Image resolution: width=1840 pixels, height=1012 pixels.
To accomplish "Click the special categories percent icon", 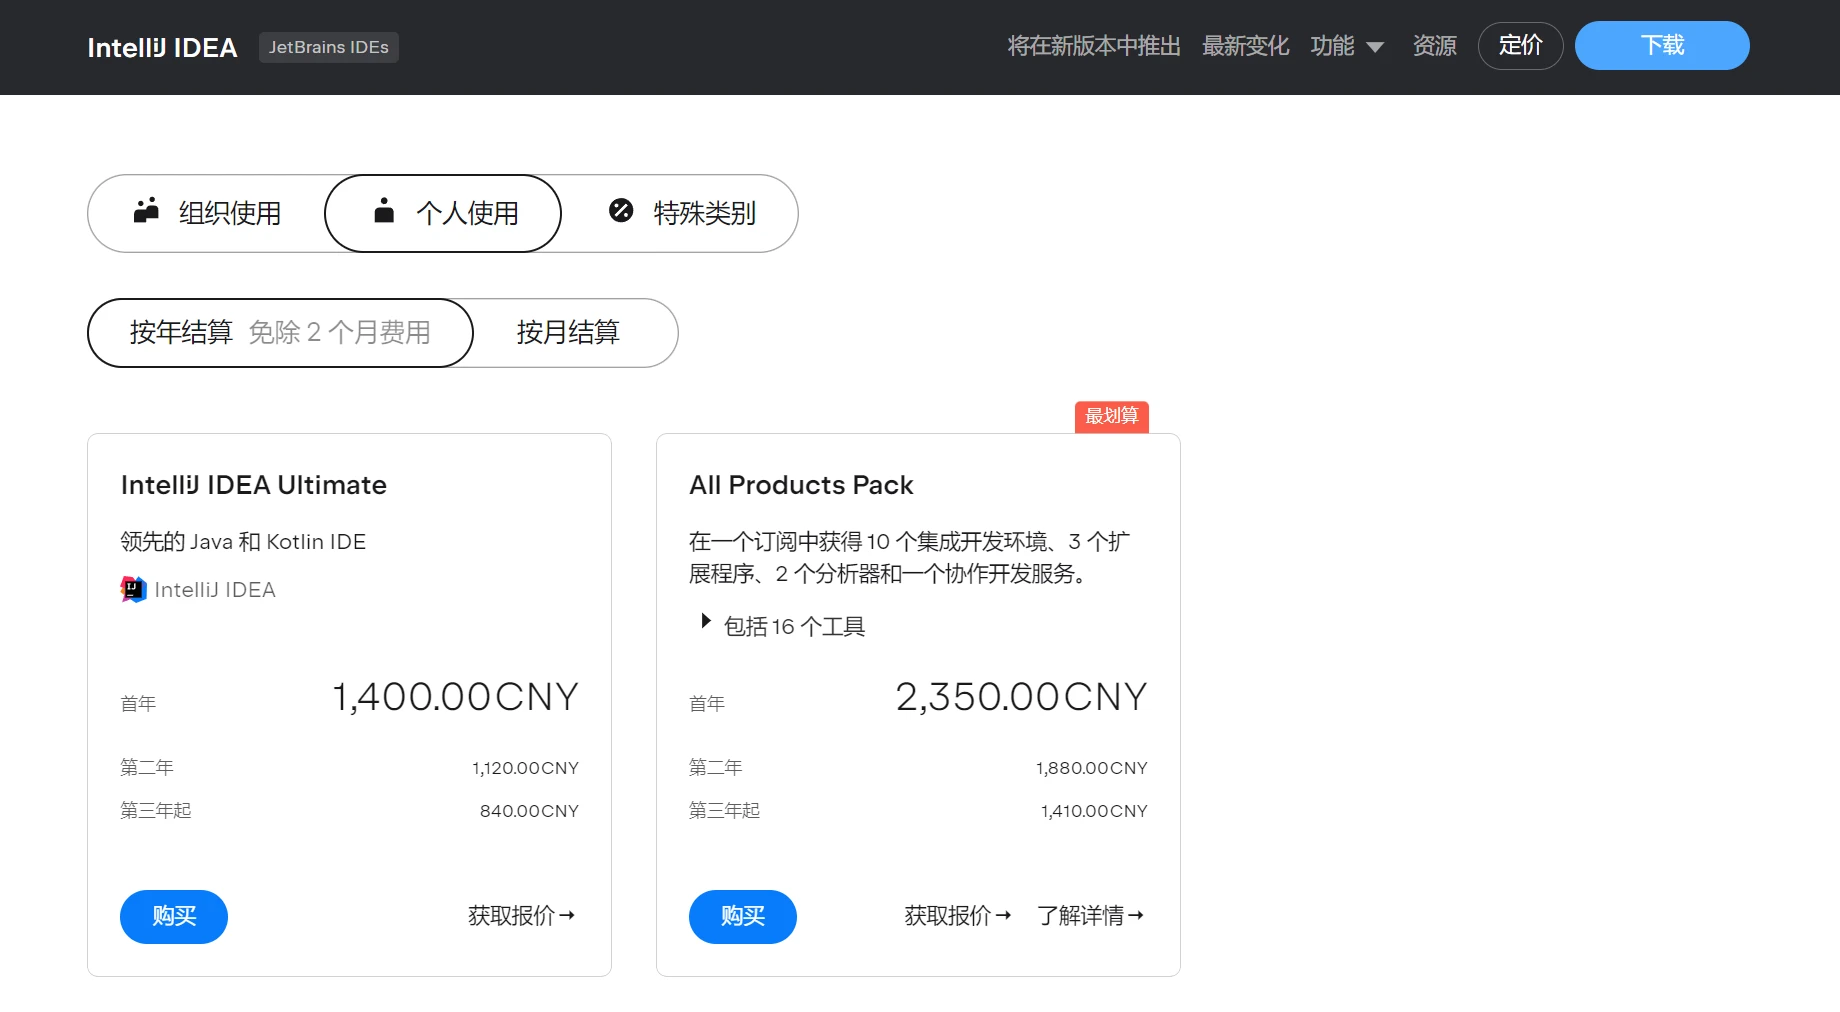I will [621, 210].
